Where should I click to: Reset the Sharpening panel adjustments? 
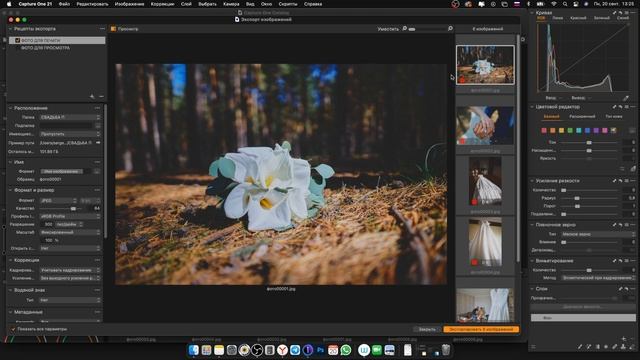620,181
